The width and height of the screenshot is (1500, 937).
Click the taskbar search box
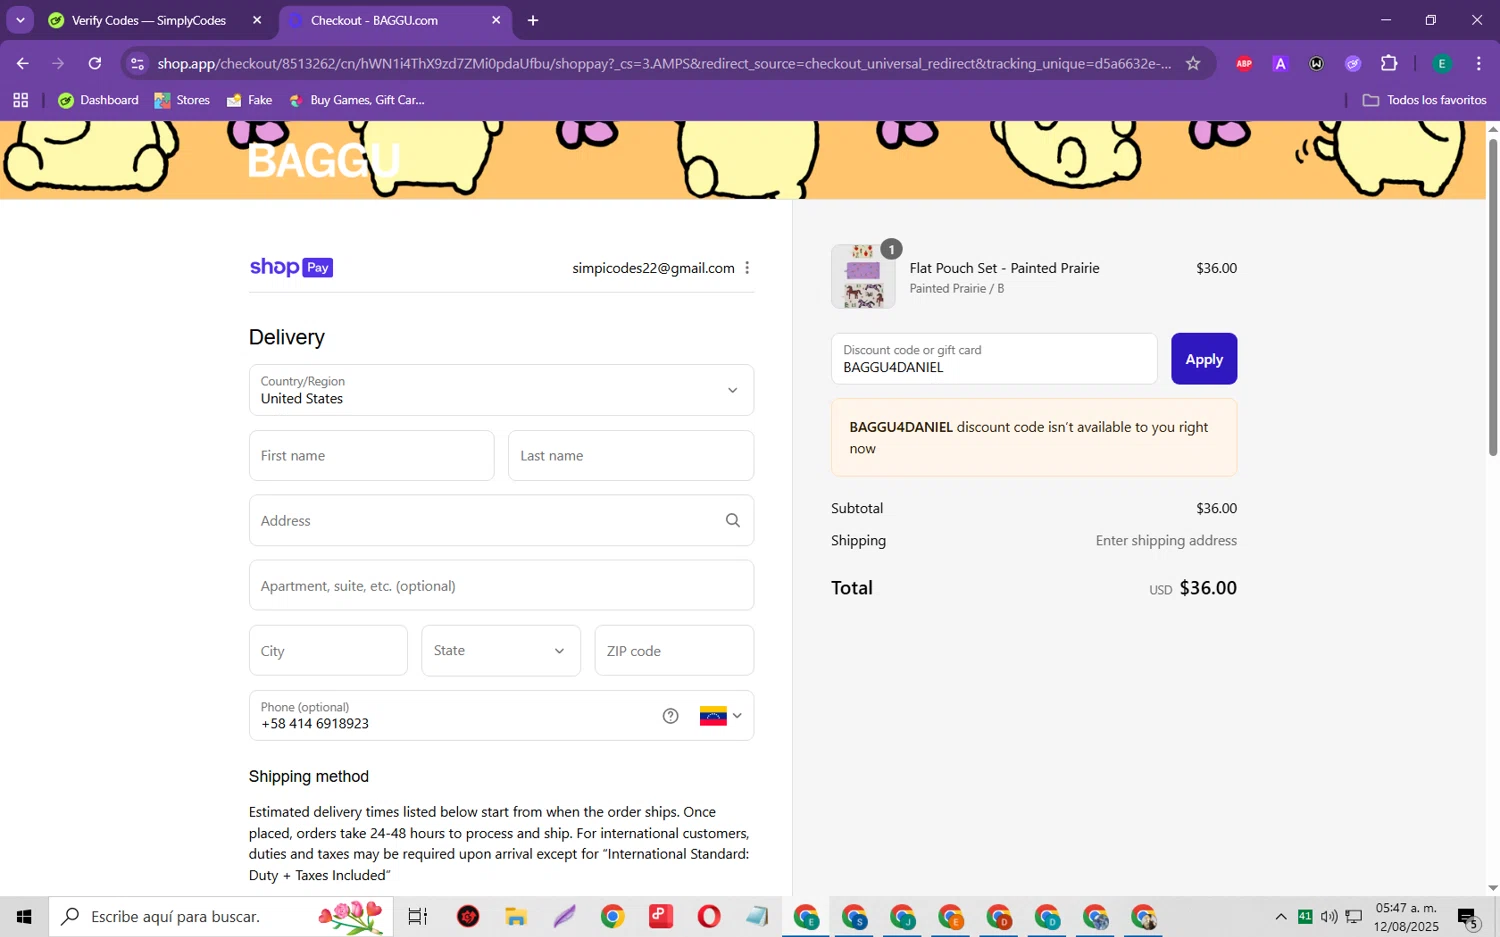(221, 916)
